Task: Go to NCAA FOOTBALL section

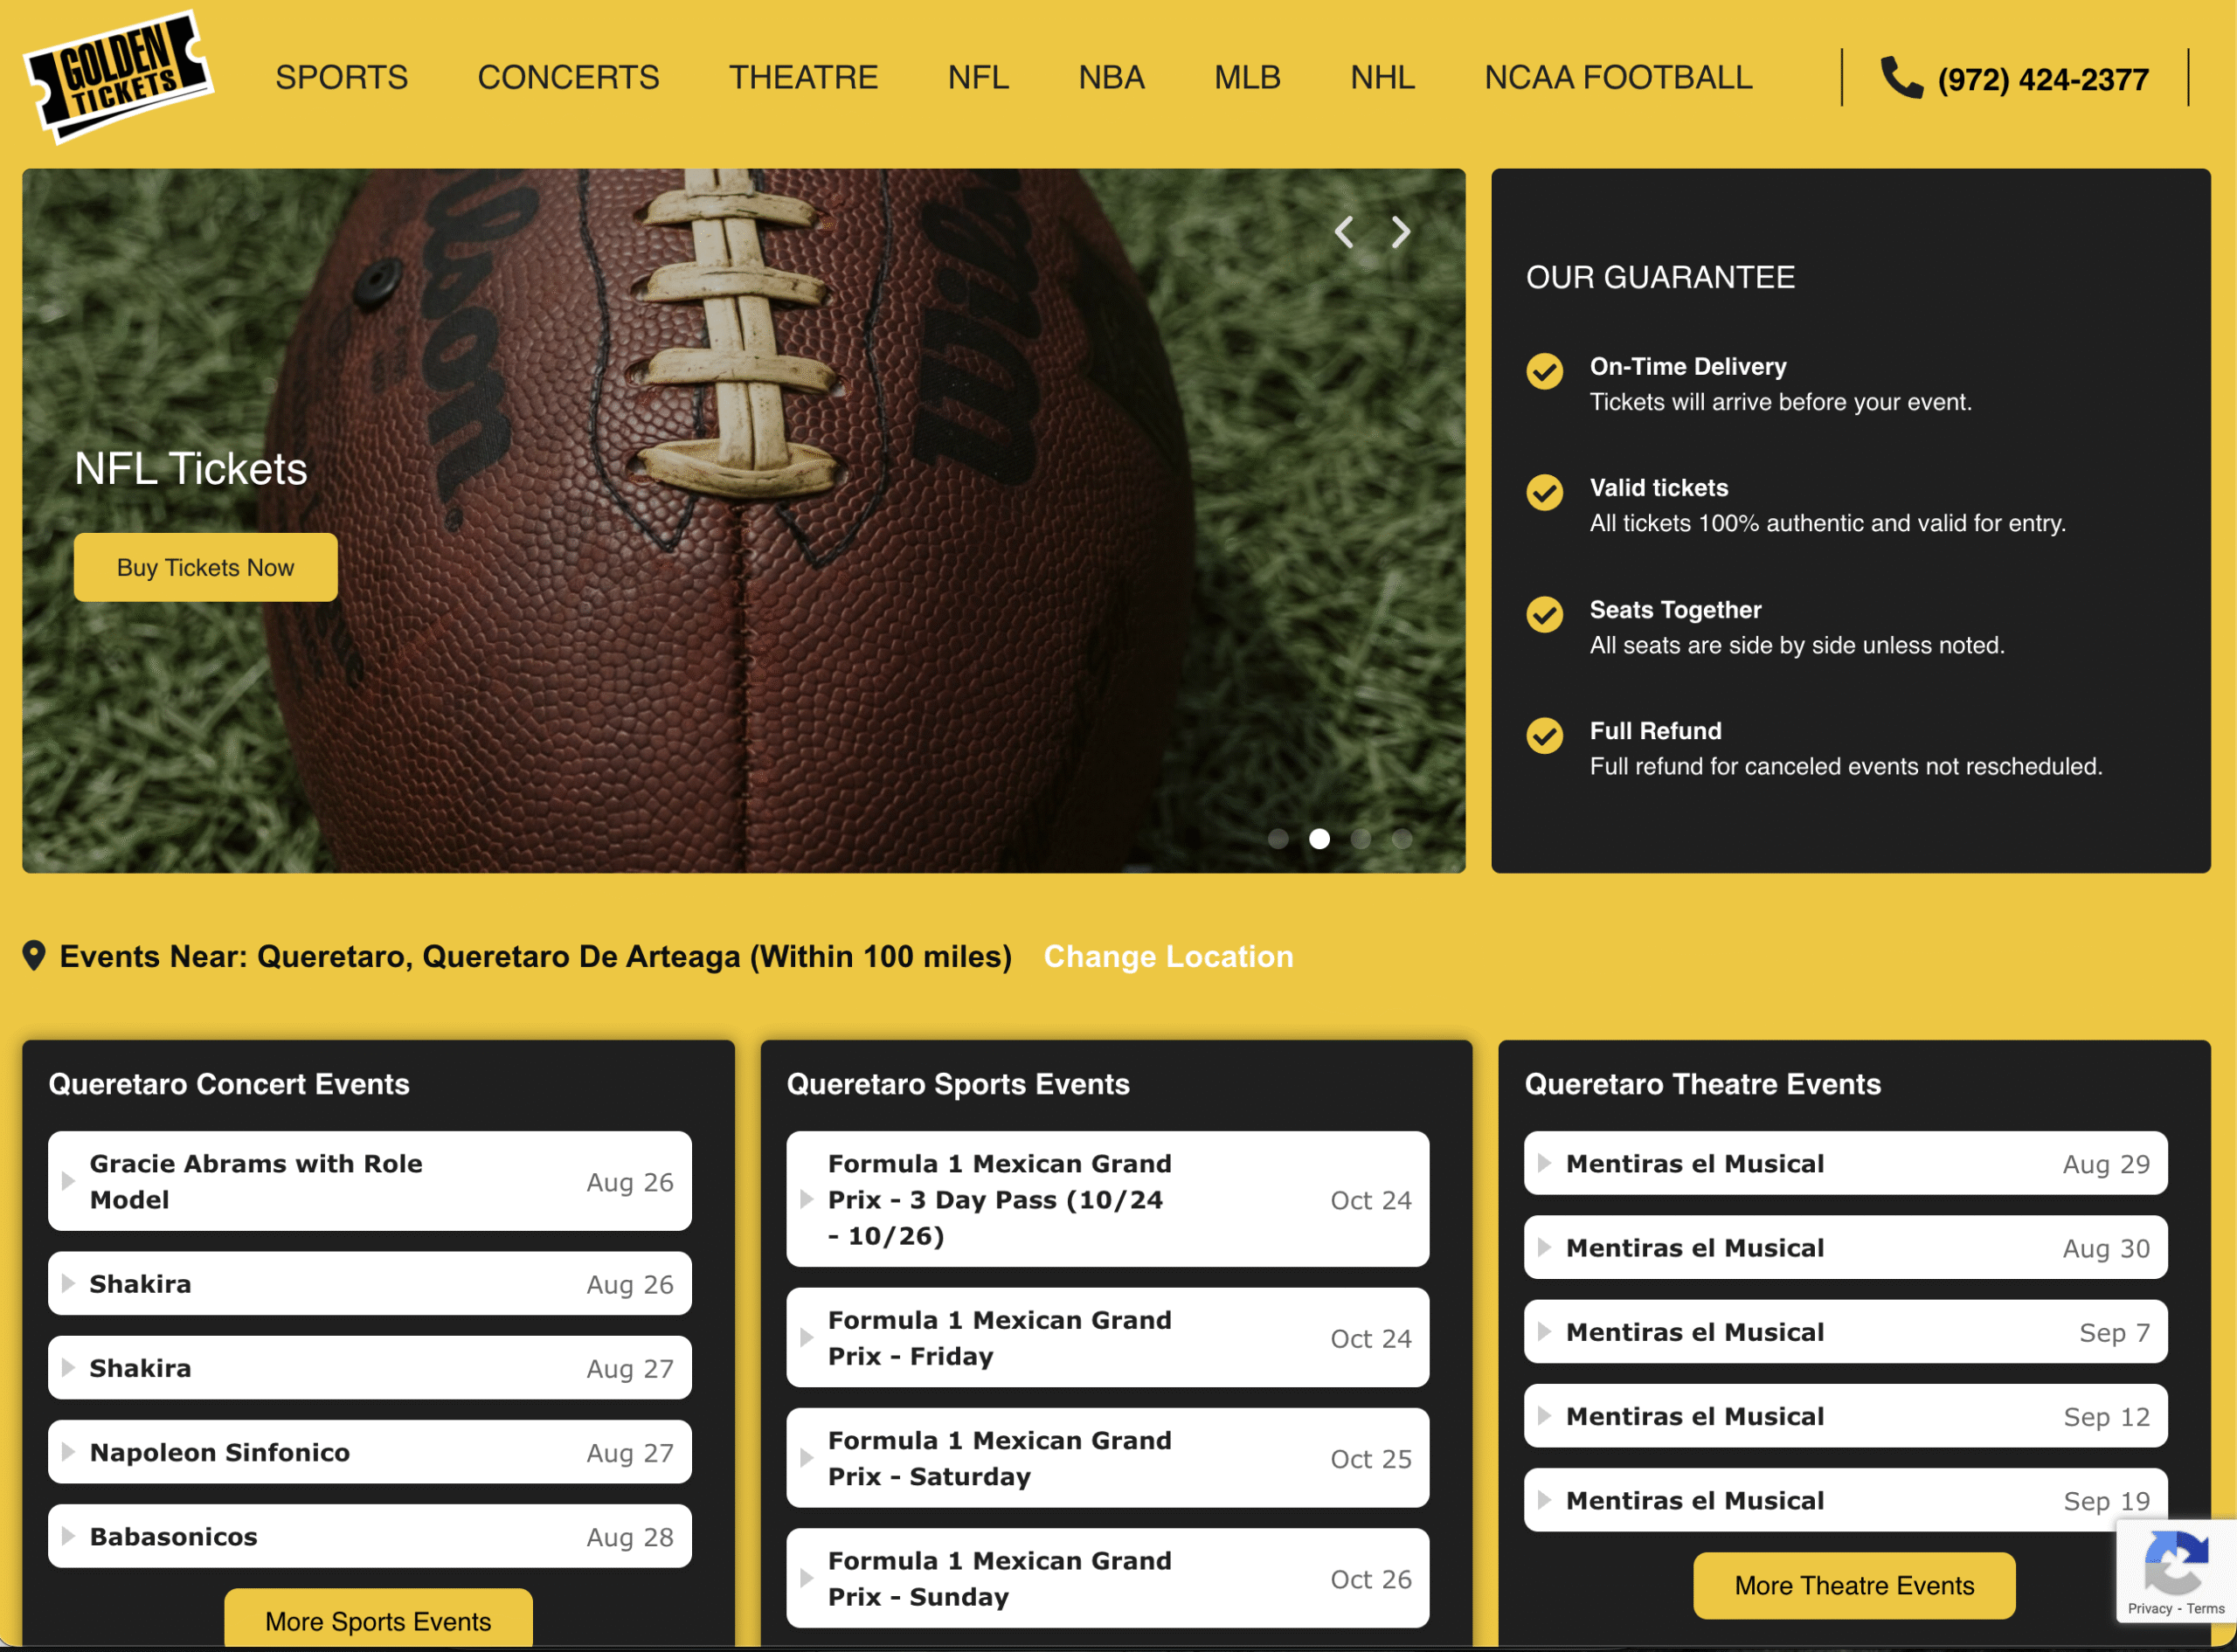Action: [1618, 77]
